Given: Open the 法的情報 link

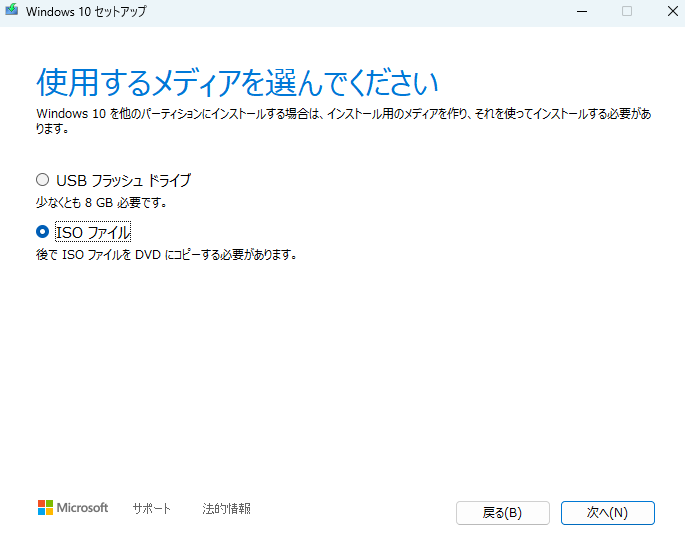Looking at the screenshot, I should (x=226, y=508).
